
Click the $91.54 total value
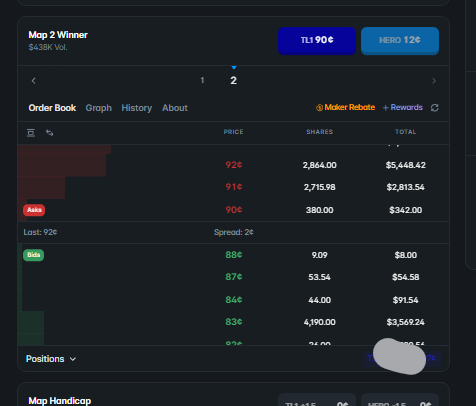[x=406, y=300]
